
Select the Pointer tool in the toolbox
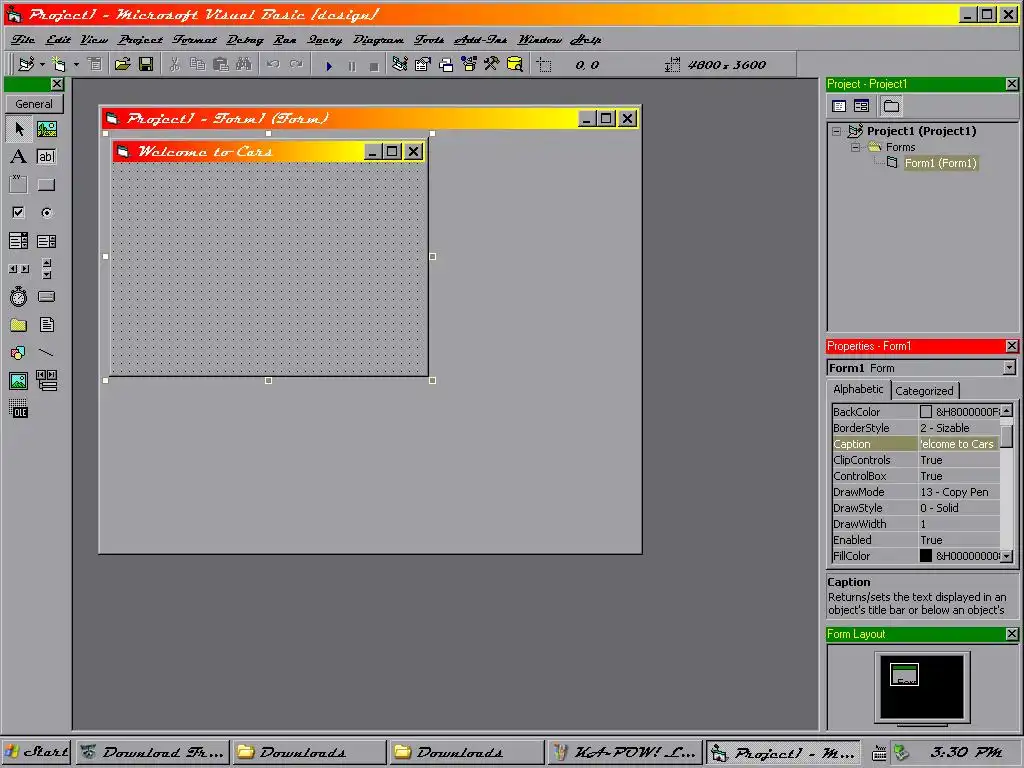click(x=19, y=129)
